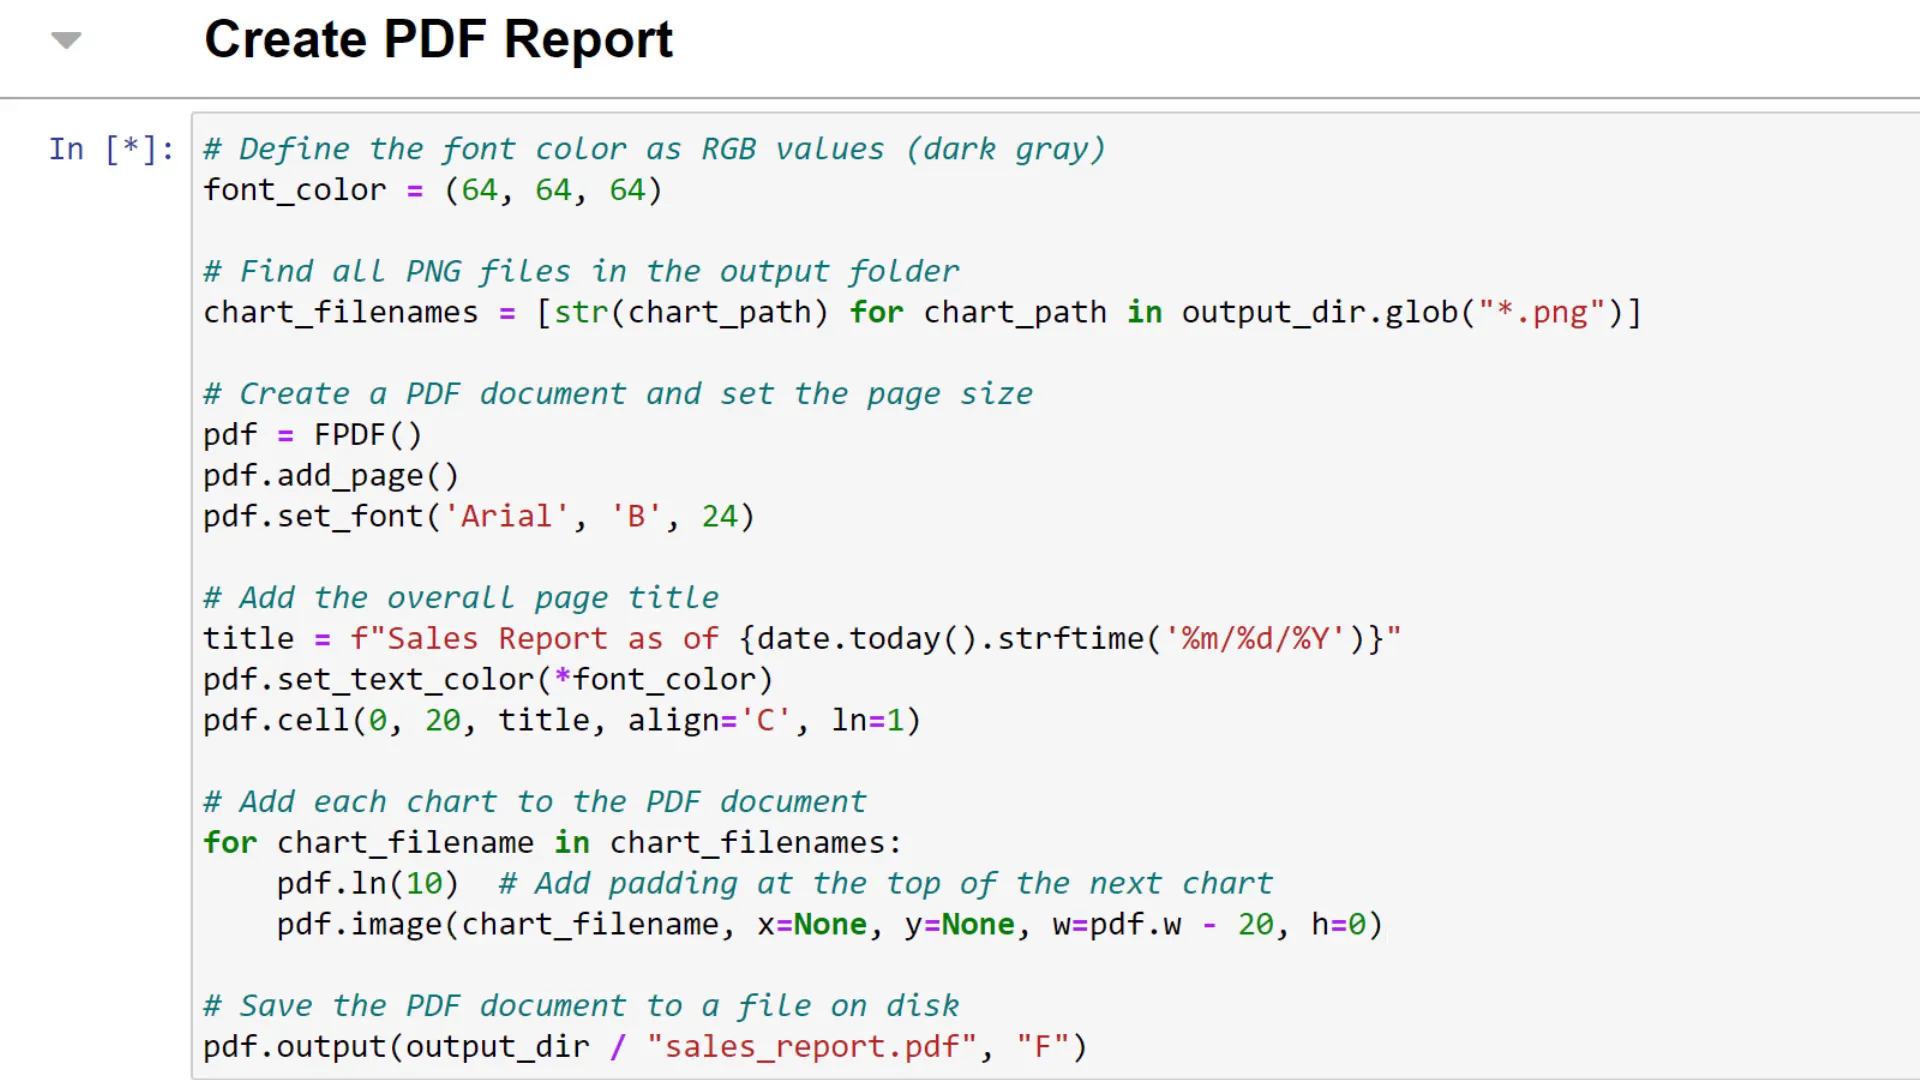Click the pdf.set_text_color(*font_color) line
The height and width of the screenshot is (1080, 1920).
(488, 680)
